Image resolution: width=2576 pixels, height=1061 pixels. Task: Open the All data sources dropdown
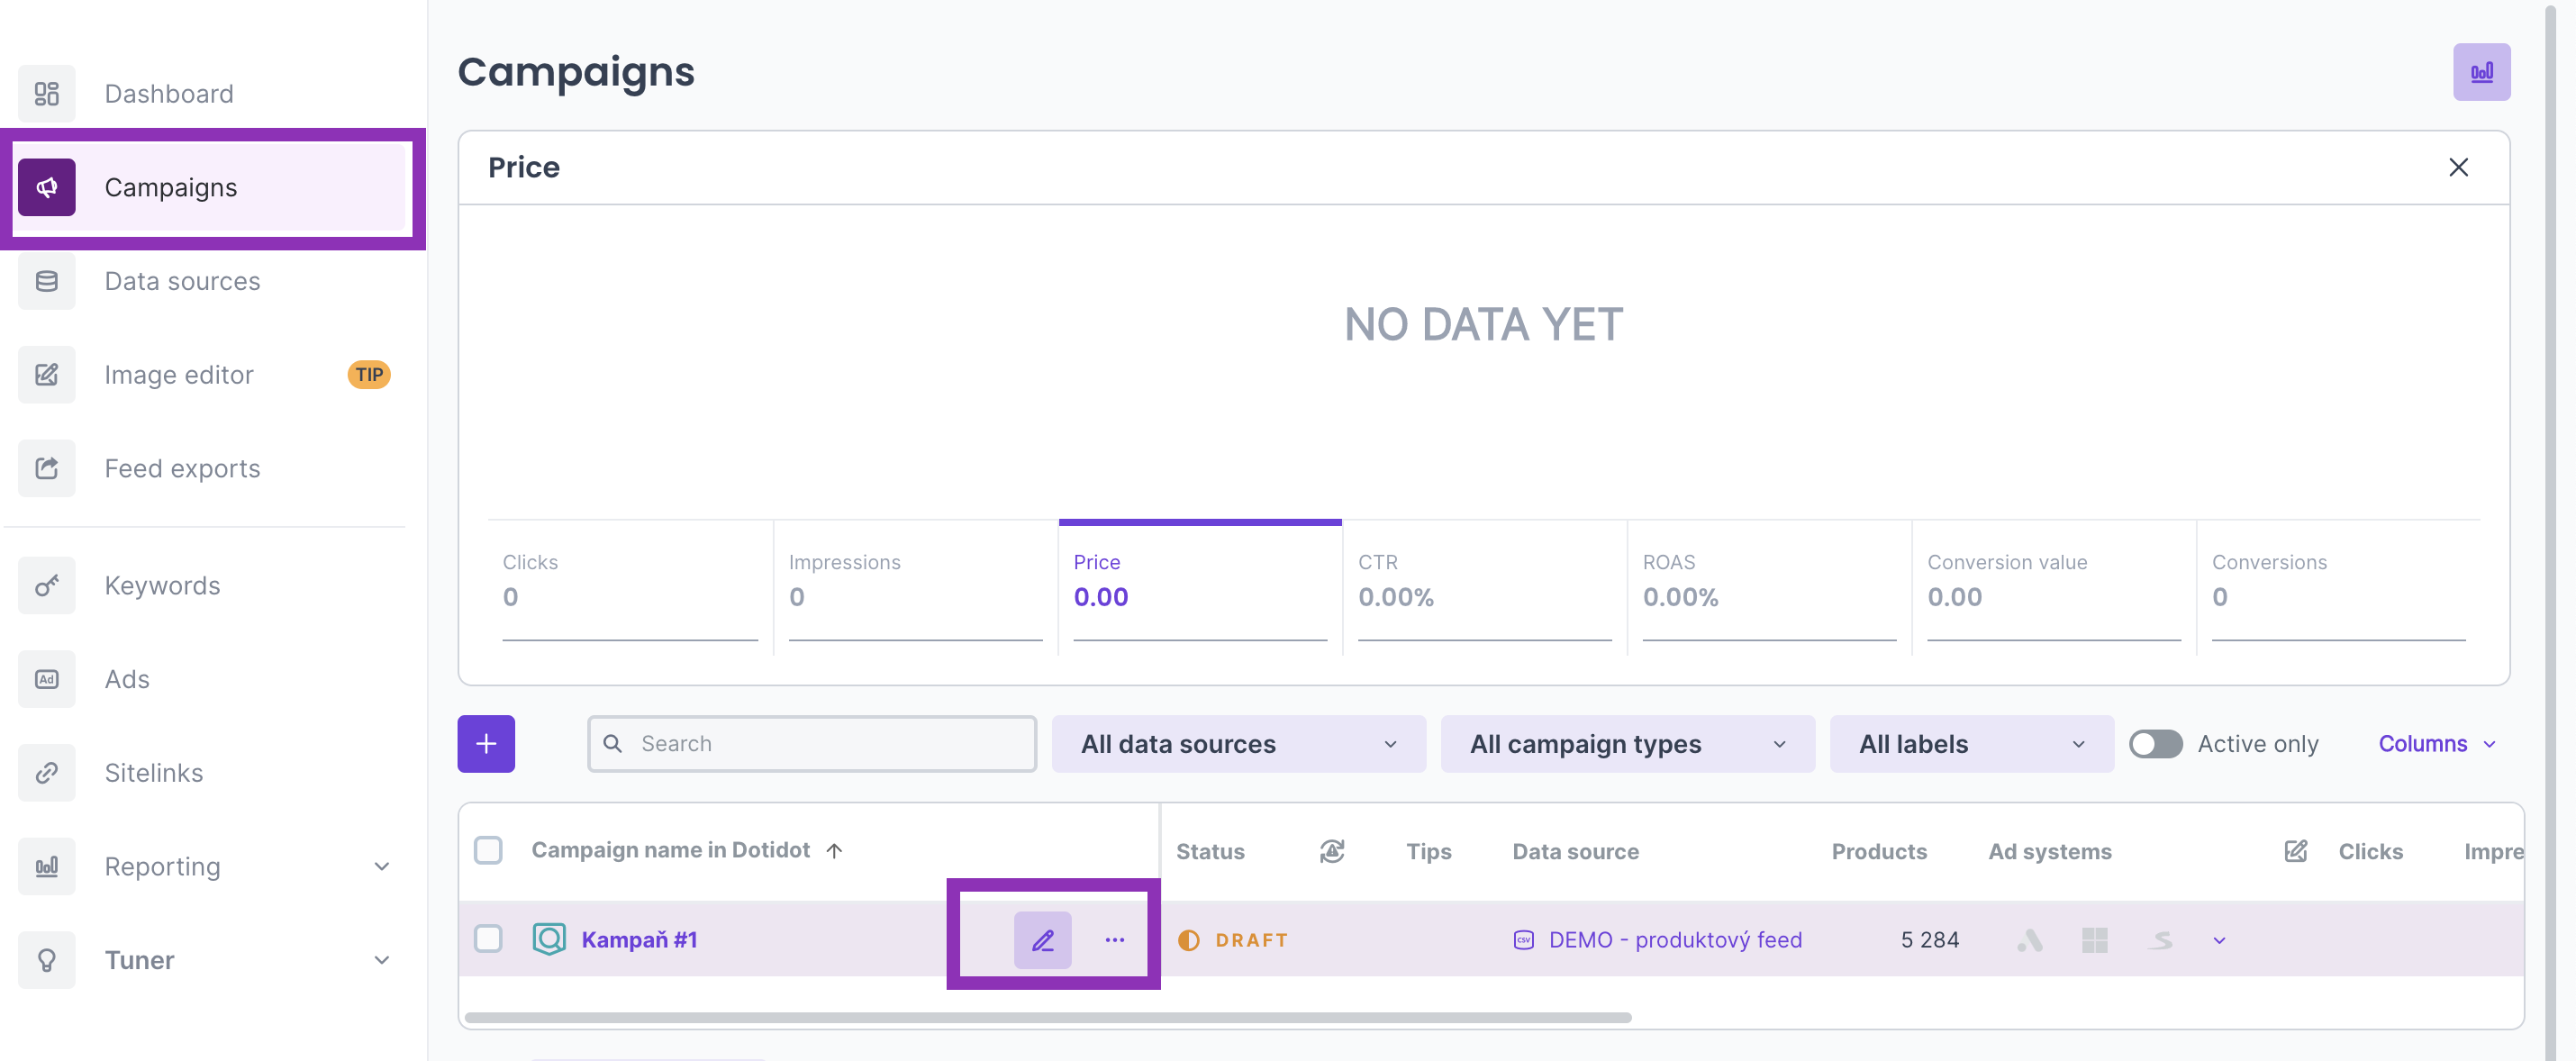coord(1238,743)
